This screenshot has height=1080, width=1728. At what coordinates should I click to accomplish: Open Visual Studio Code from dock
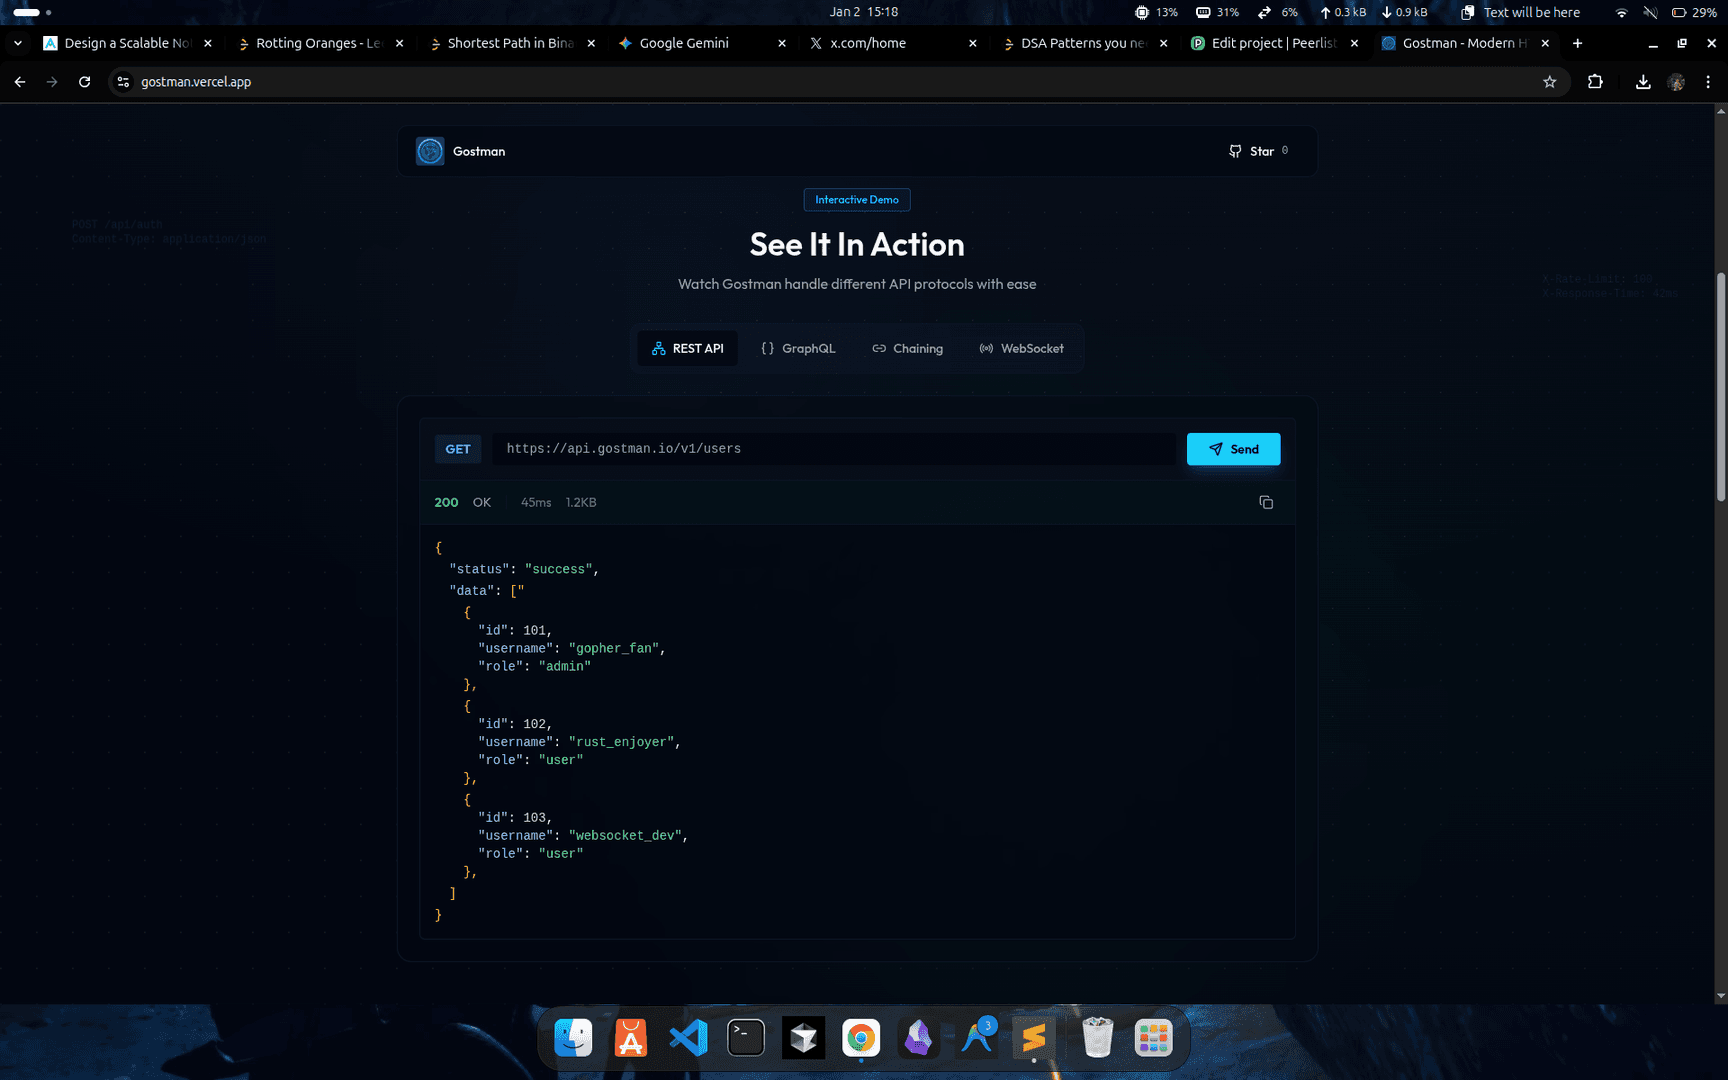pyautogui.click(x=688, y=1038)
